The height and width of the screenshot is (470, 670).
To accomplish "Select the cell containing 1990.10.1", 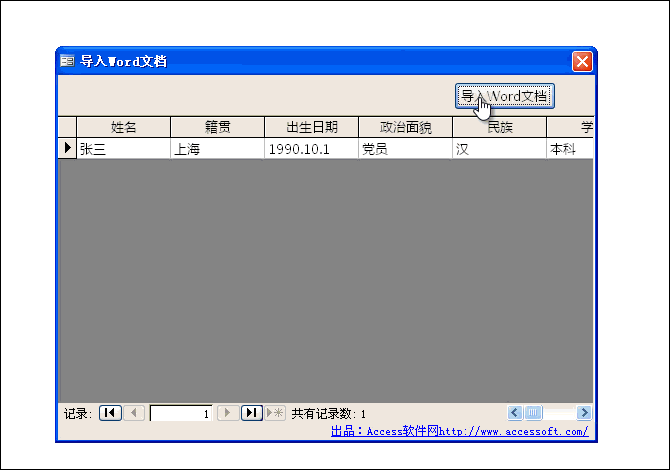I will point(311,148).
